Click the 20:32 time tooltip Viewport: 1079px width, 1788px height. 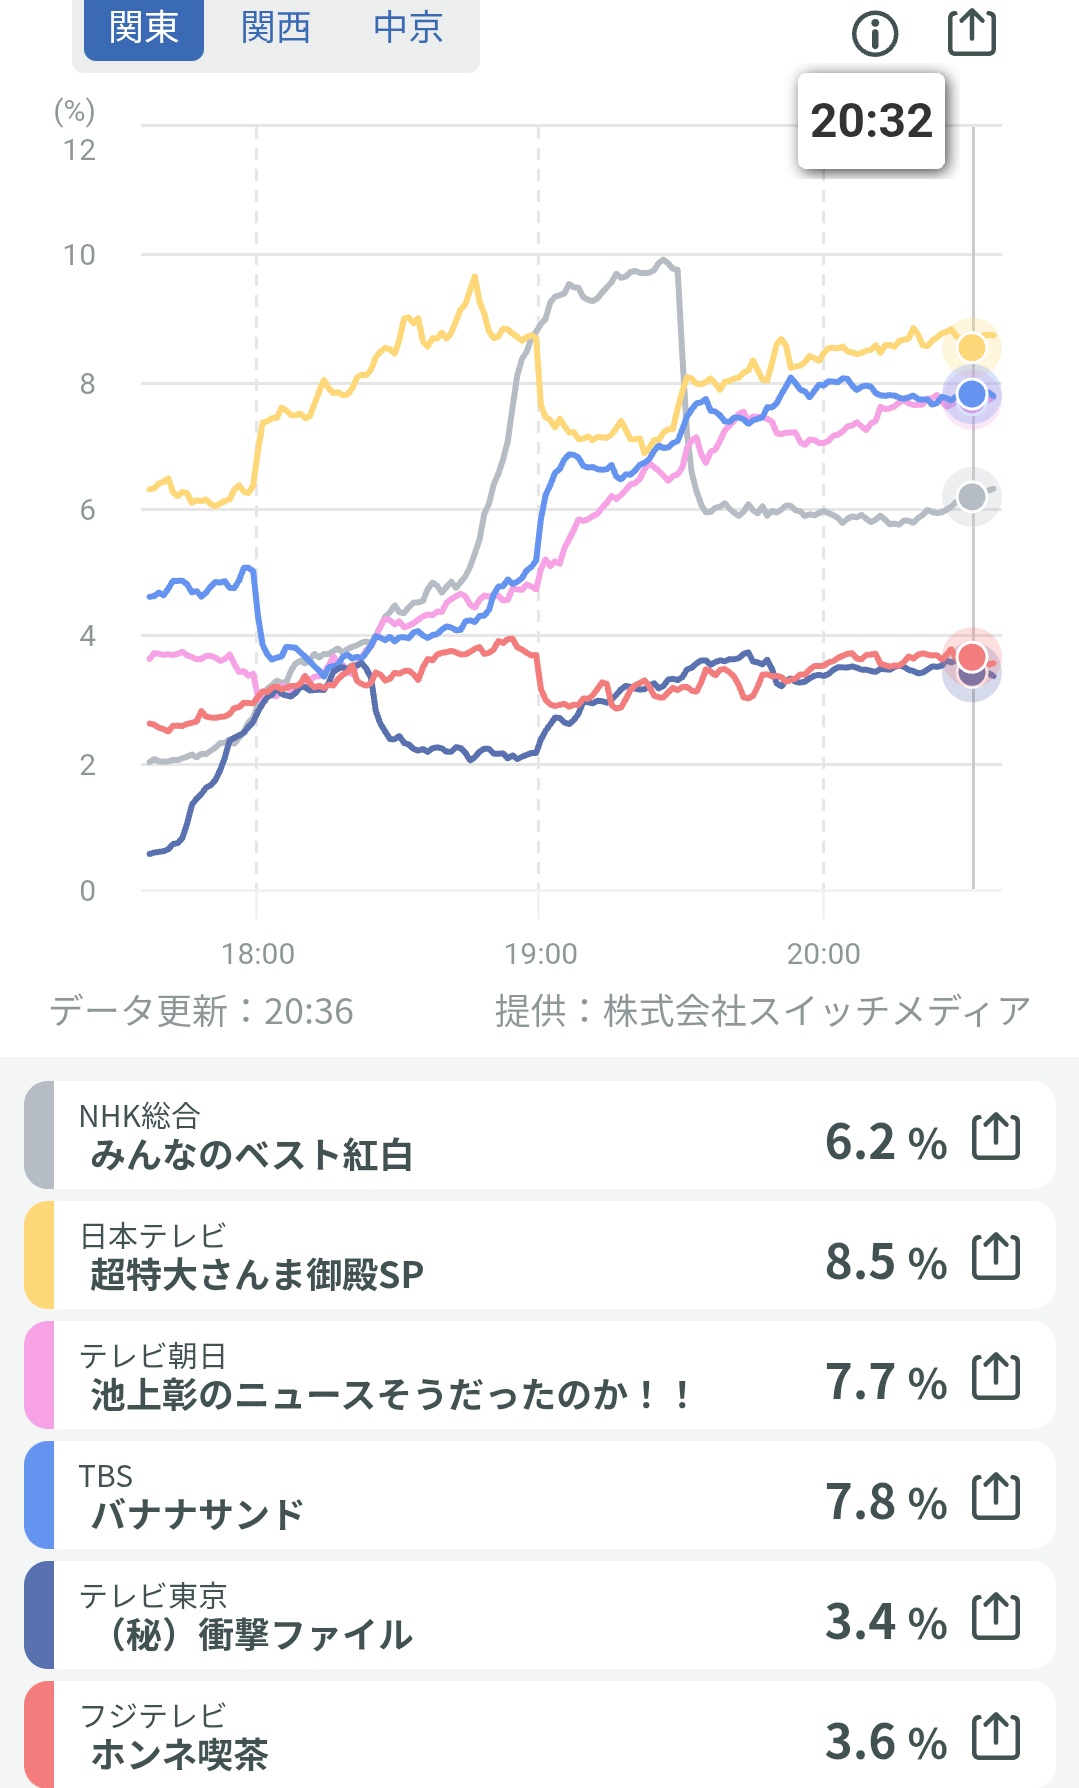pyautogui.click(x=871, y=121)
